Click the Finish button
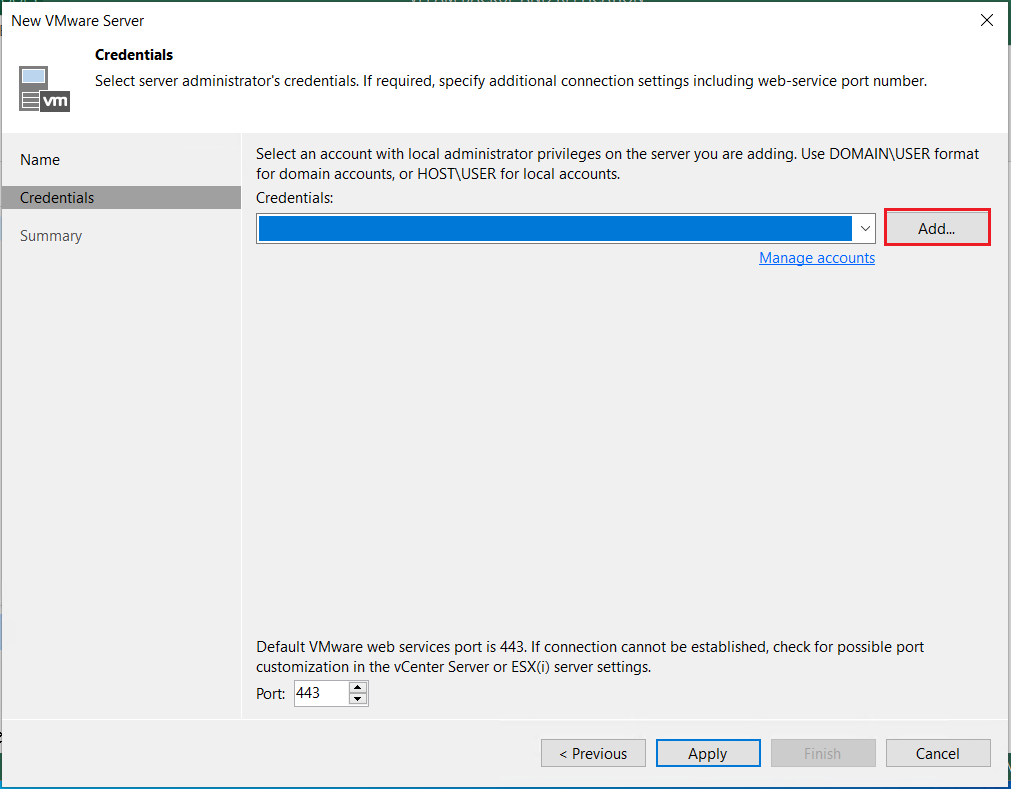This screenshot has width=1011, height=789. point(823,753)
